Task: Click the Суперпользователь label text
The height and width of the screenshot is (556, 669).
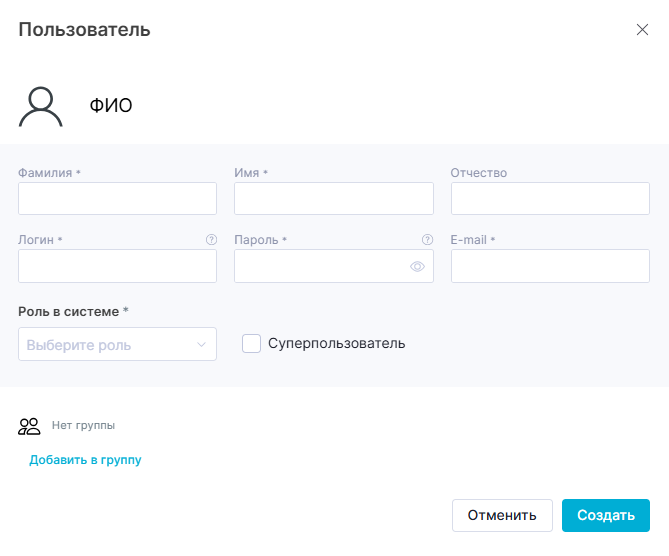Action: [x=336, y=344]
